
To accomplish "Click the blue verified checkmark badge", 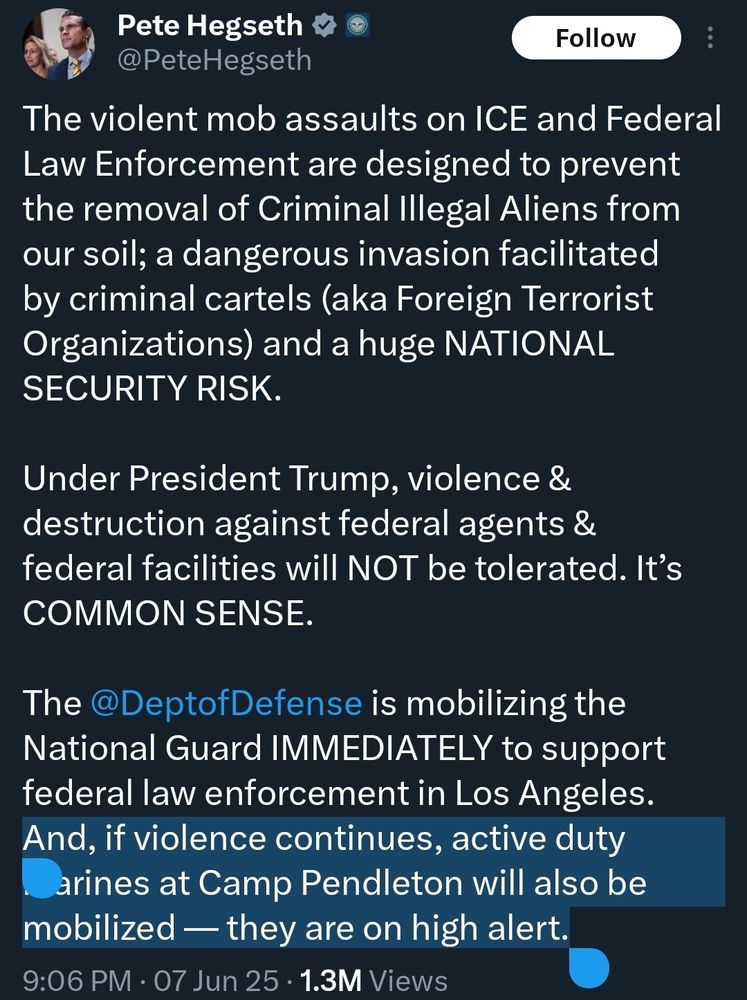I will 324,26.
